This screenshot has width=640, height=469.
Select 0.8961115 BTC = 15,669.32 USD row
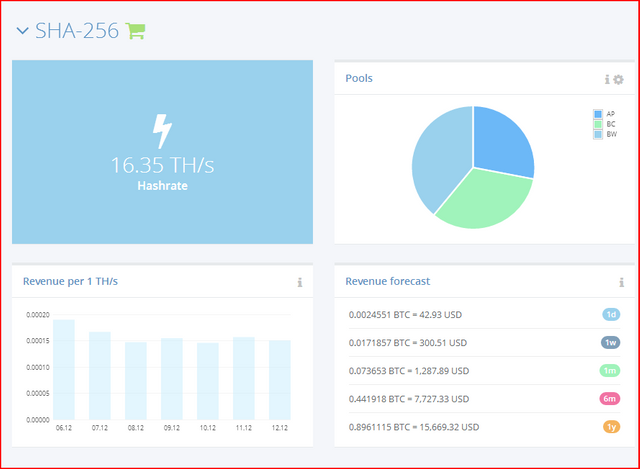[x=484, y=427]
